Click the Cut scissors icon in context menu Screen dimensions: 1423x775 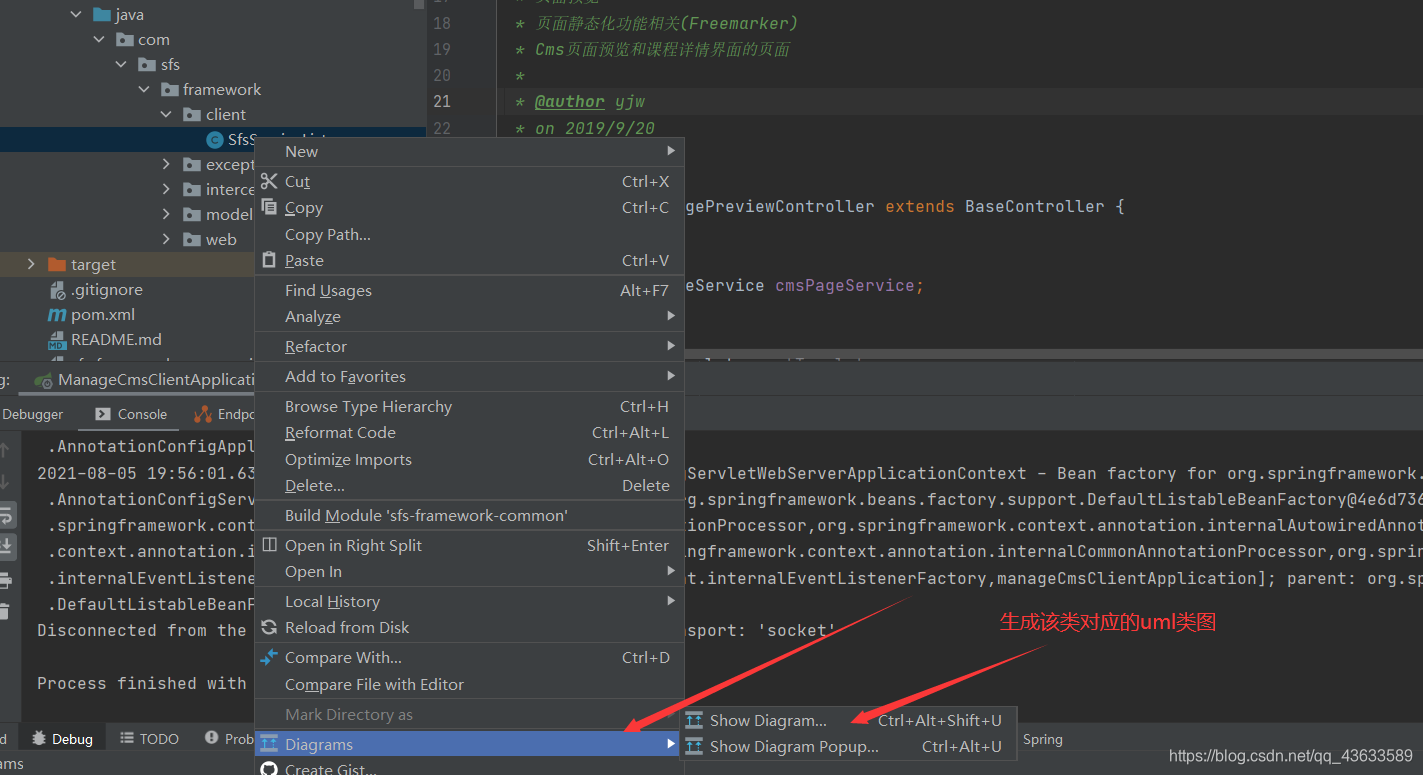[x=269, y=181]
